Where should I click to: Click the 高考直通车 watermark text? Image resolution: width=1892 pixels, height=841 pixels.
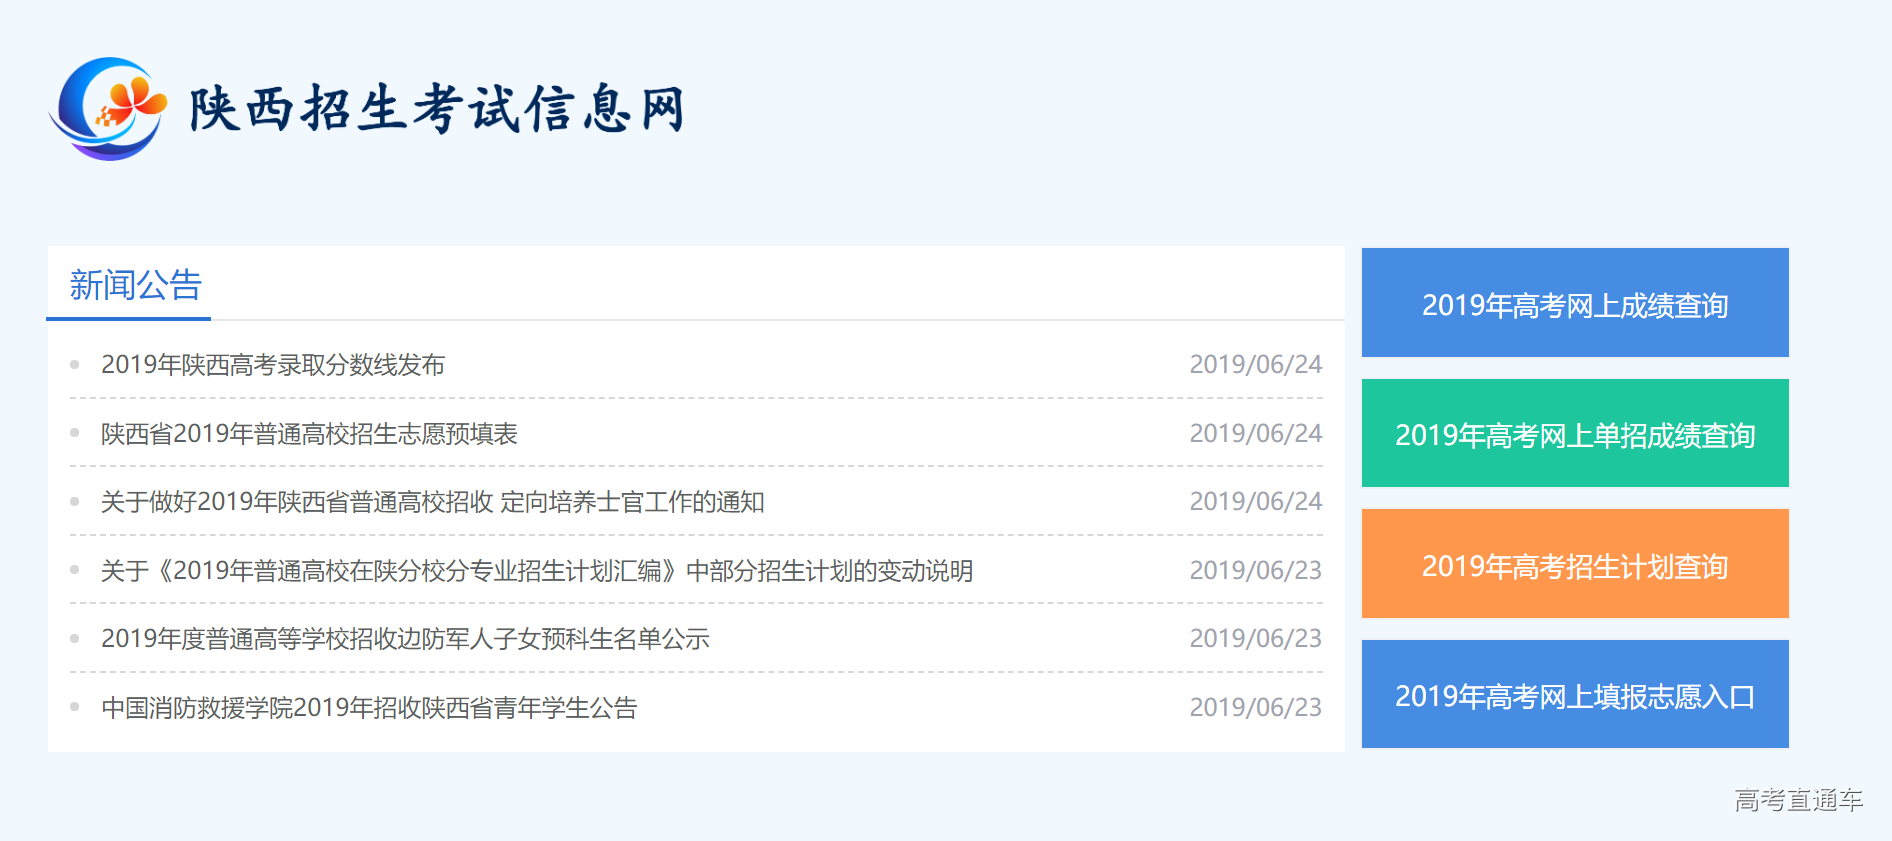point(1797,800)
